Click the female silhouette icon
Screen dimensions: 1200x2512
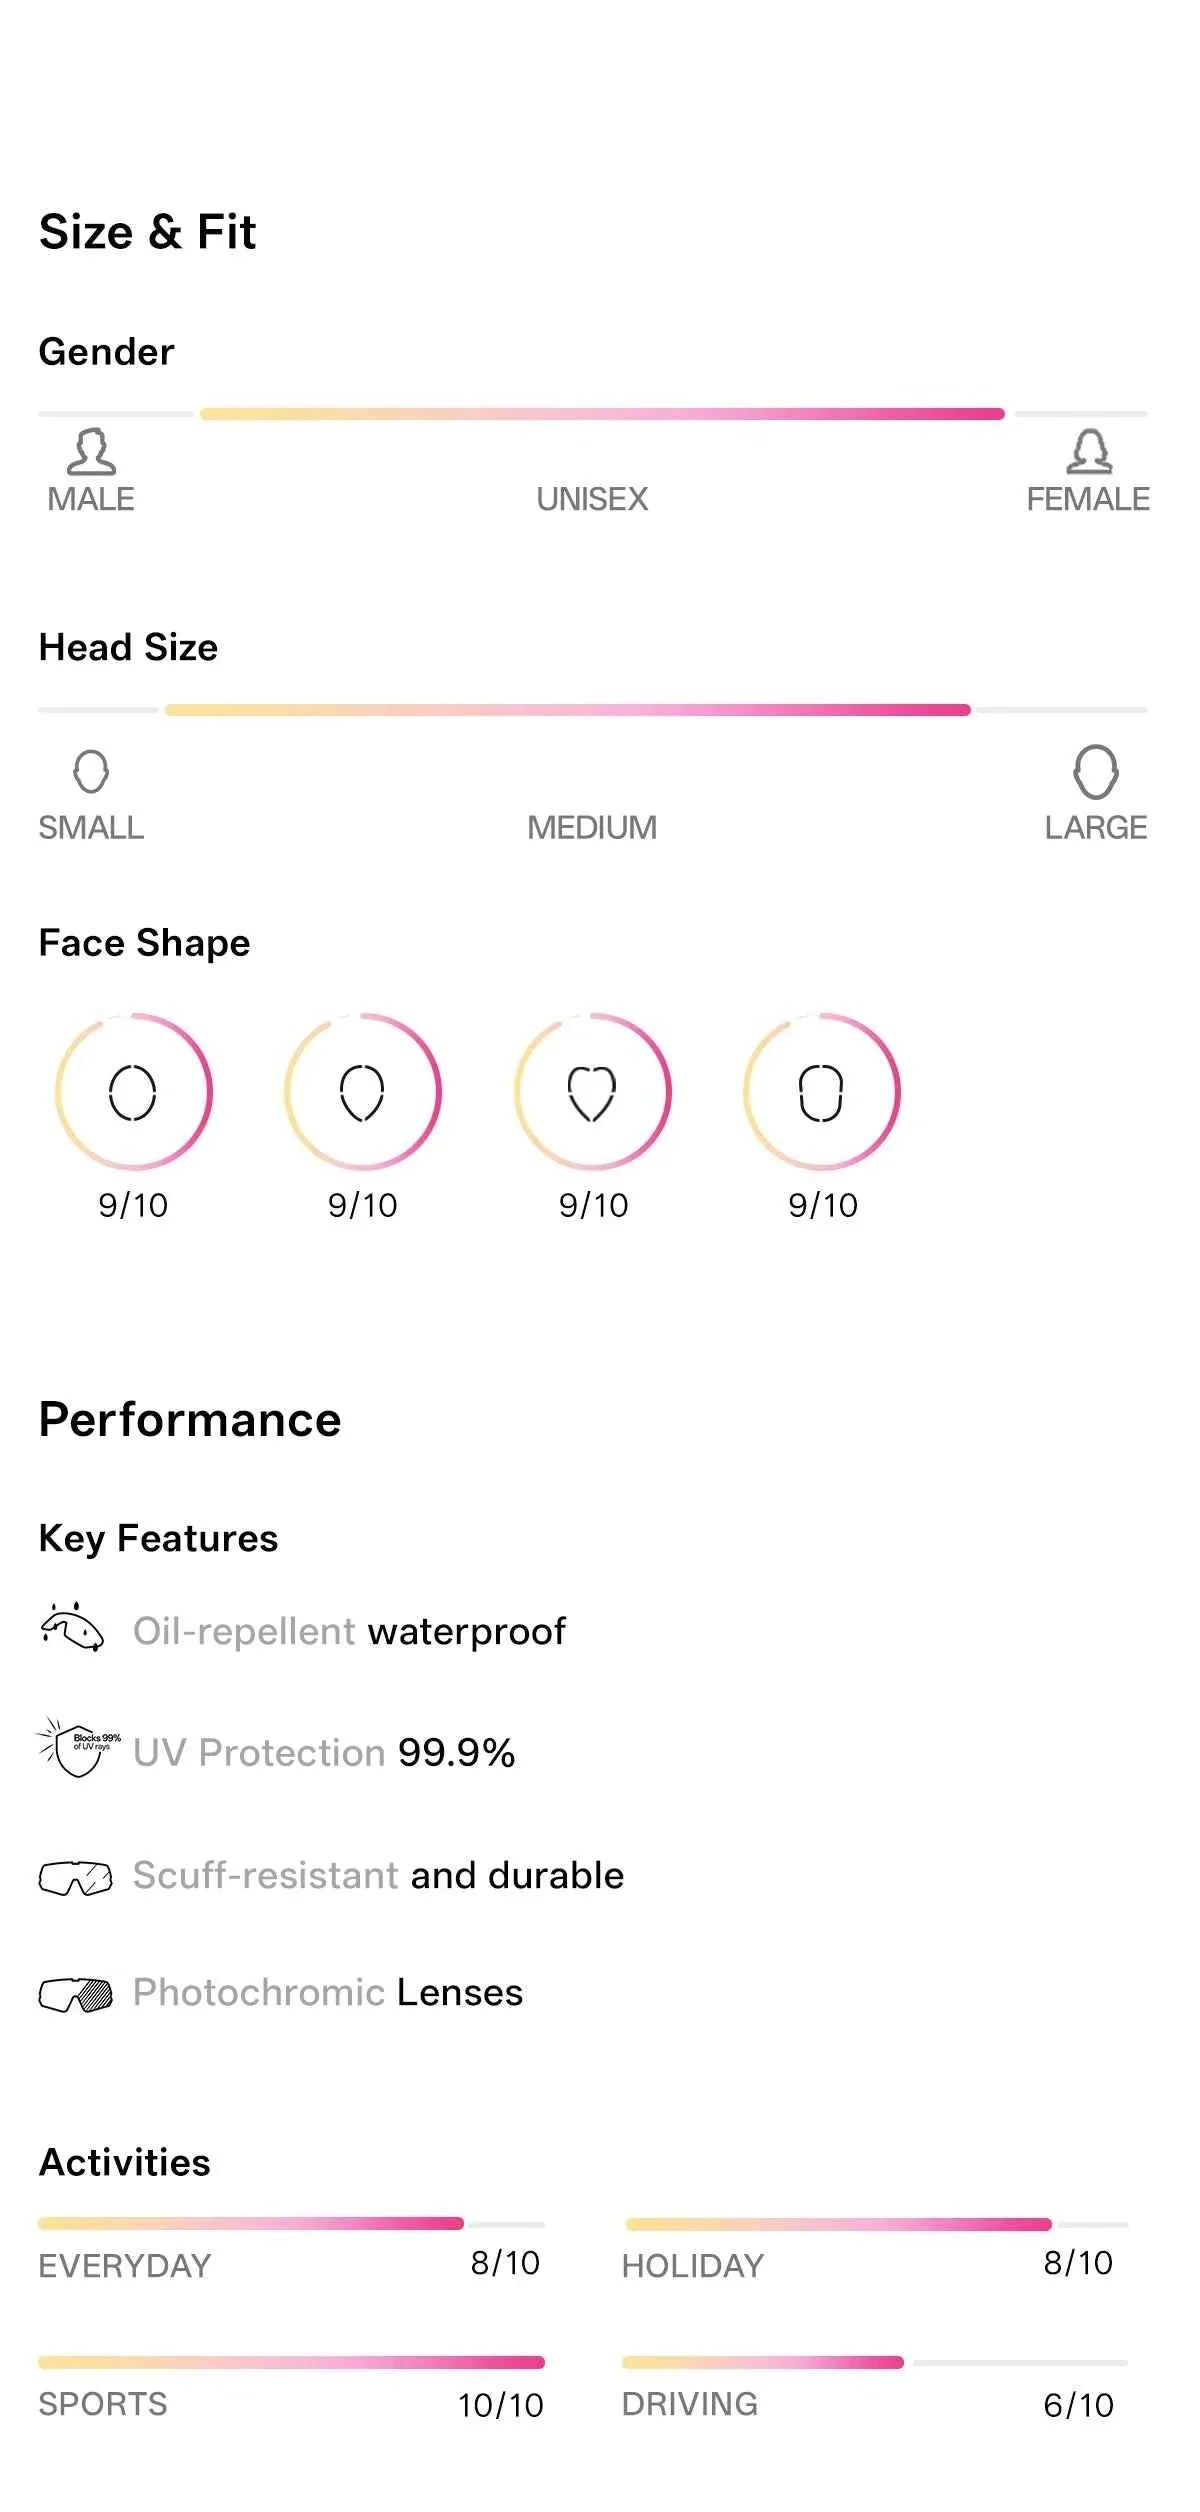click(x=1089, y=452)
